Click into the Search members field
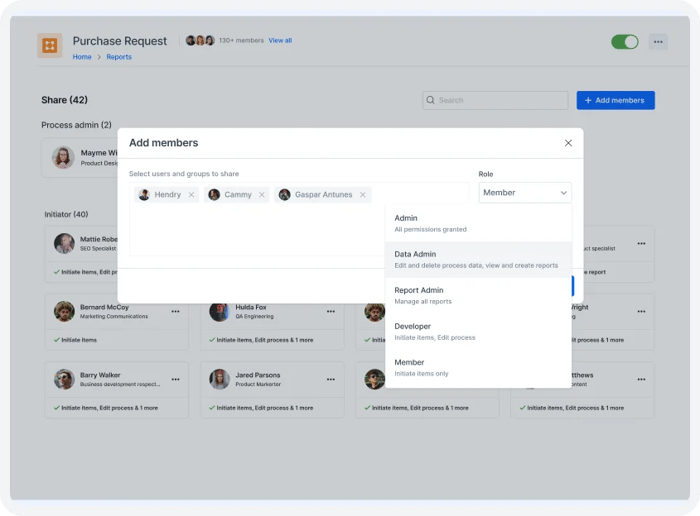700x516 pixels. click(495, 100)
